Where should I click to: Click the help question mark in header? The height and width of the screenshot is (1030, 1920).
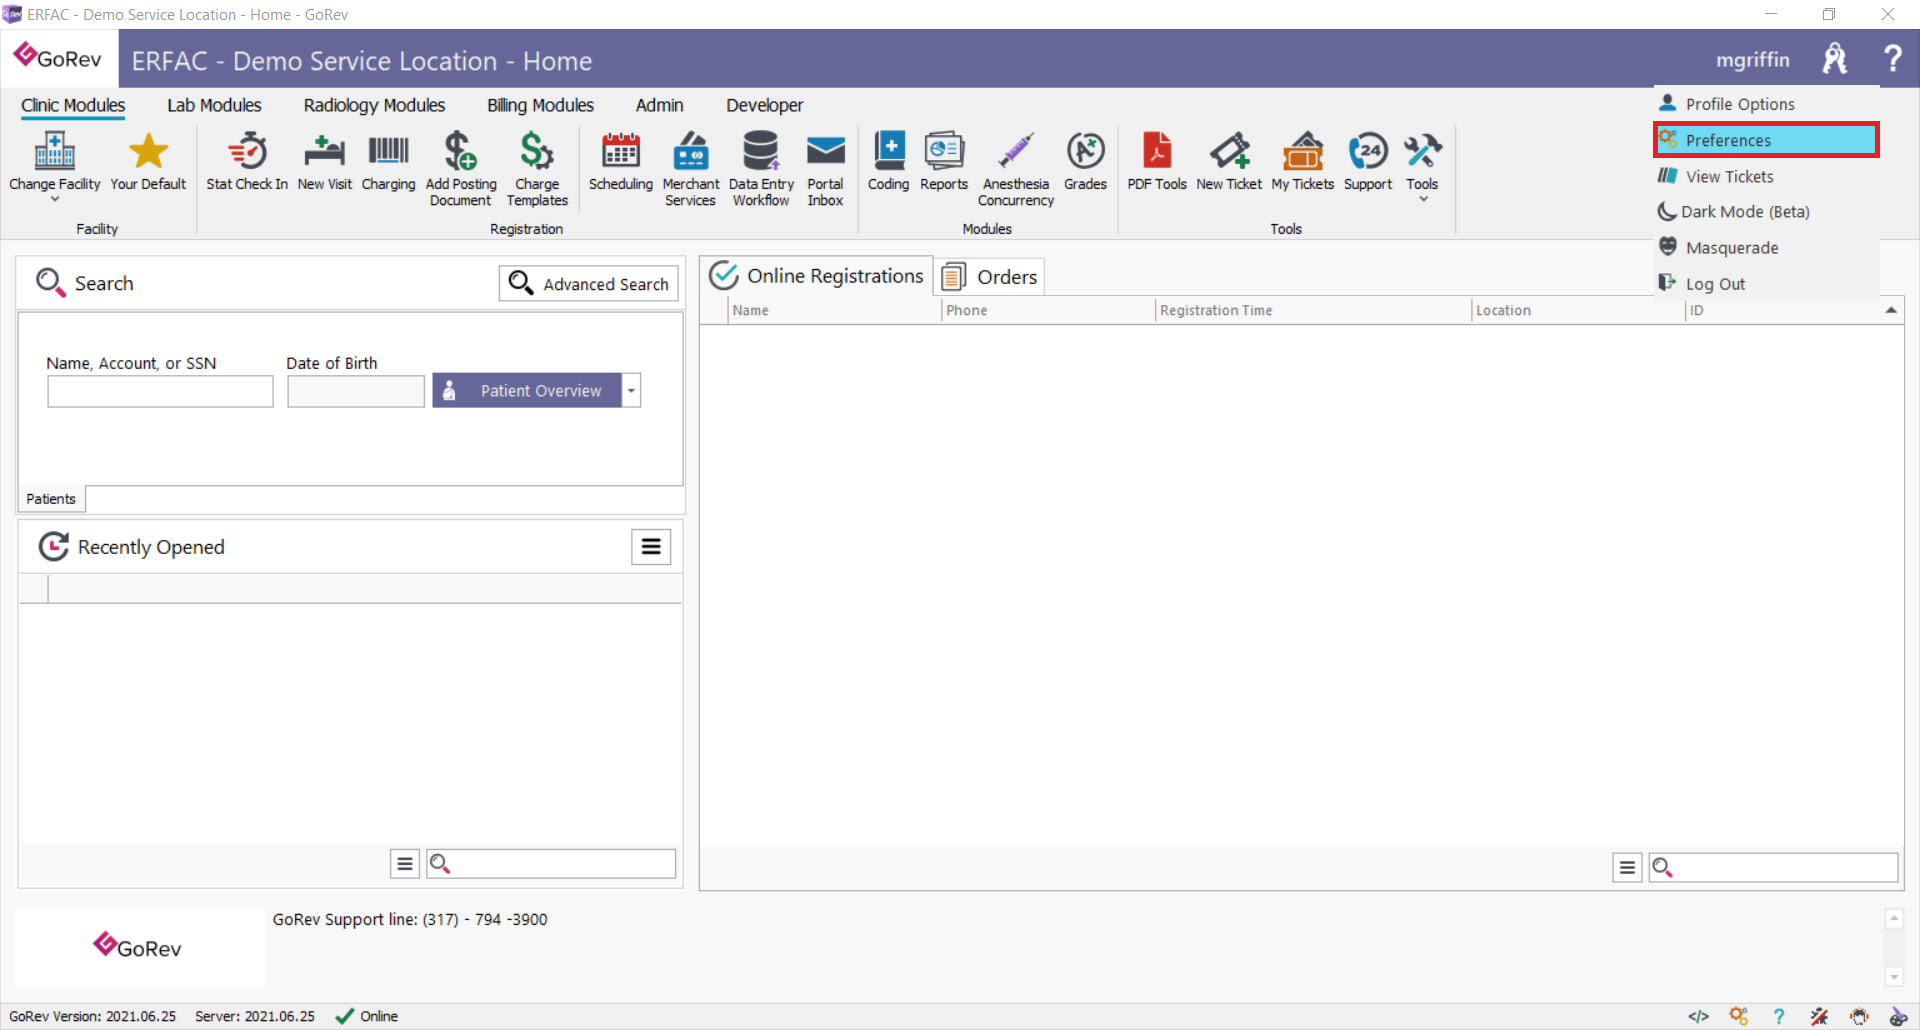[1892, 59]
